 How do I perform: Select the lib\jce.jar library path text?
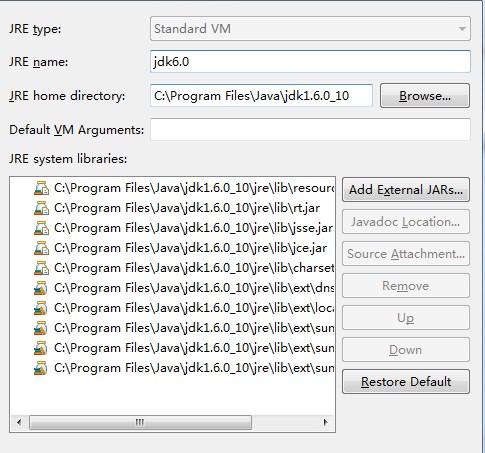(x=190, y=248)
